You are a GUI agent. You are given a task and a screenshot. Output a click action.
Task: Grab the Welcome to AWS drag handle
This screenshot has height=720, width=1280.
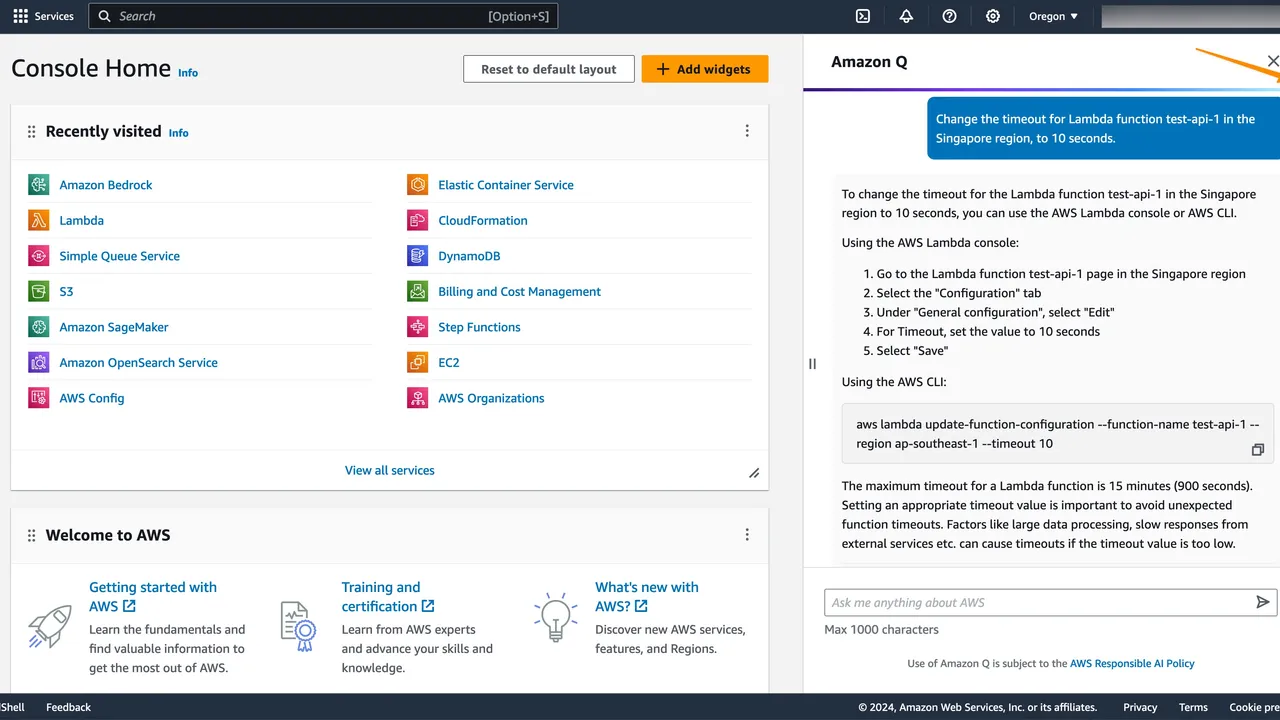31,536
